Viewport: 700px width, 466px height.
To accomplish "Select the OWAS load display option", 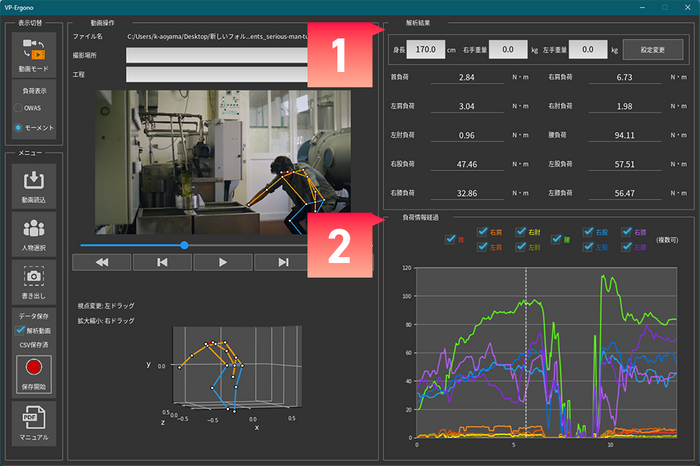I will tap(20, 108).
